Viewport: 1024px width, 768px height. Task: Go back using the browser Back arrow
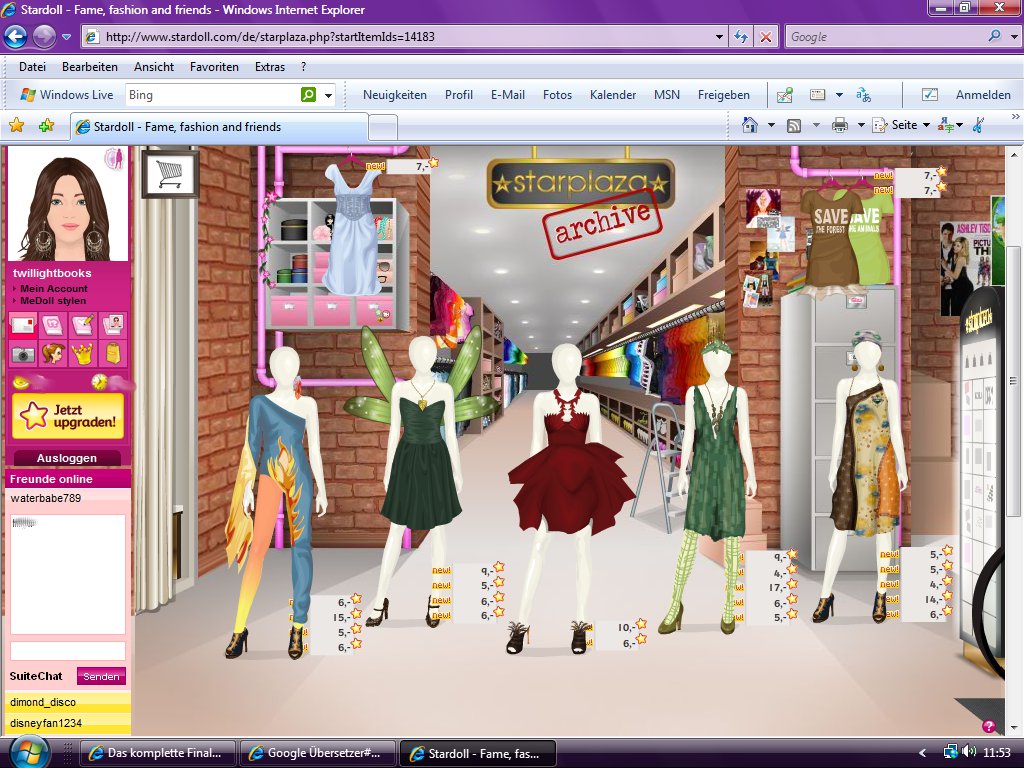click(16, 37)
